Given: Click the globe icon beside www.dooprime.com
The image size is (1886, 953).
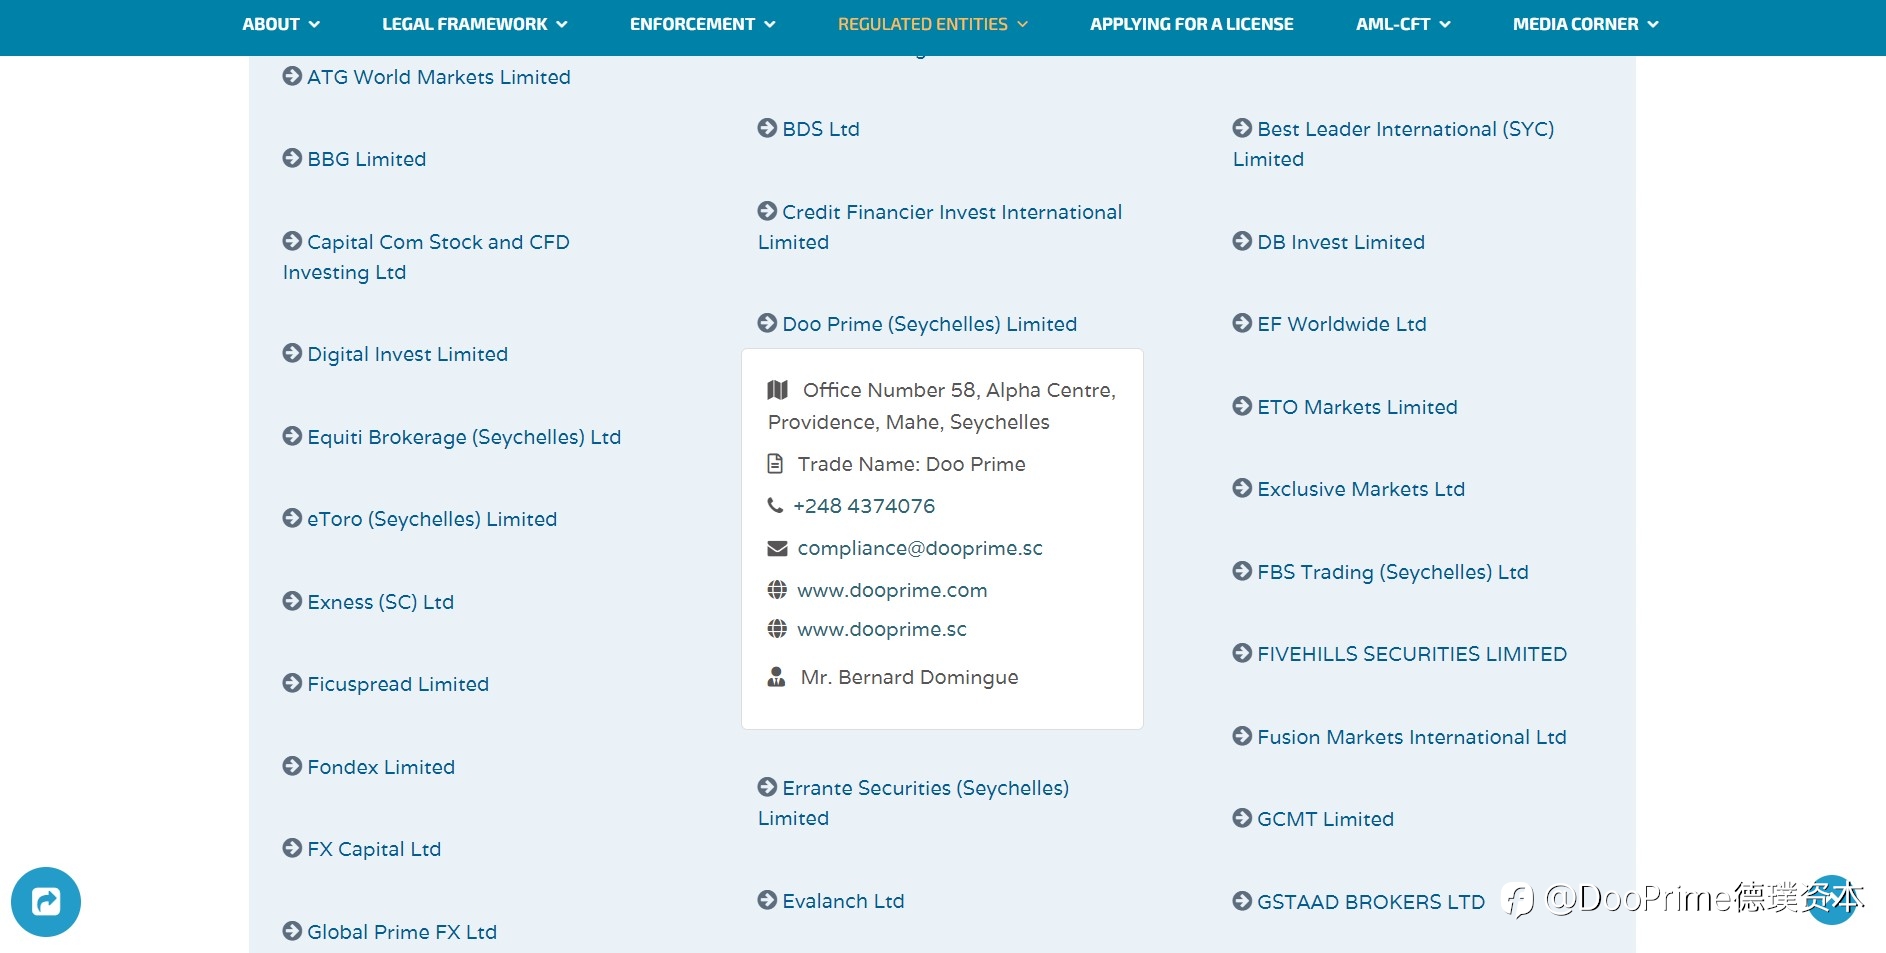Looking at the screenshot, I should click(x=777, y=590).
